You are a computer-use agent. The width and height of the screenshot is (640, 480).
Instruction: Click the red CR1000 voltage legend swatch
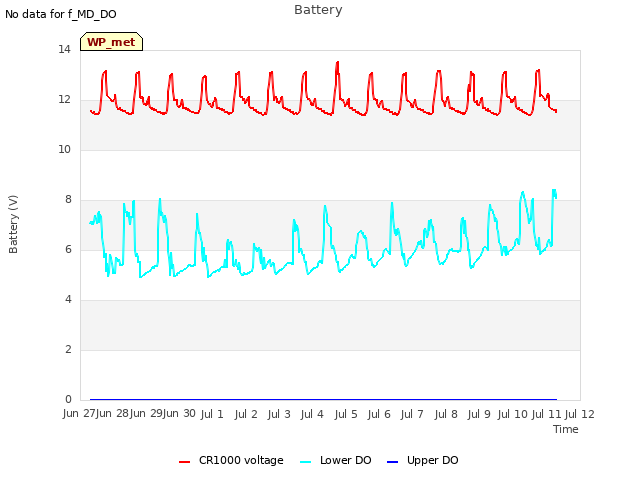click(x=184, y=462)
